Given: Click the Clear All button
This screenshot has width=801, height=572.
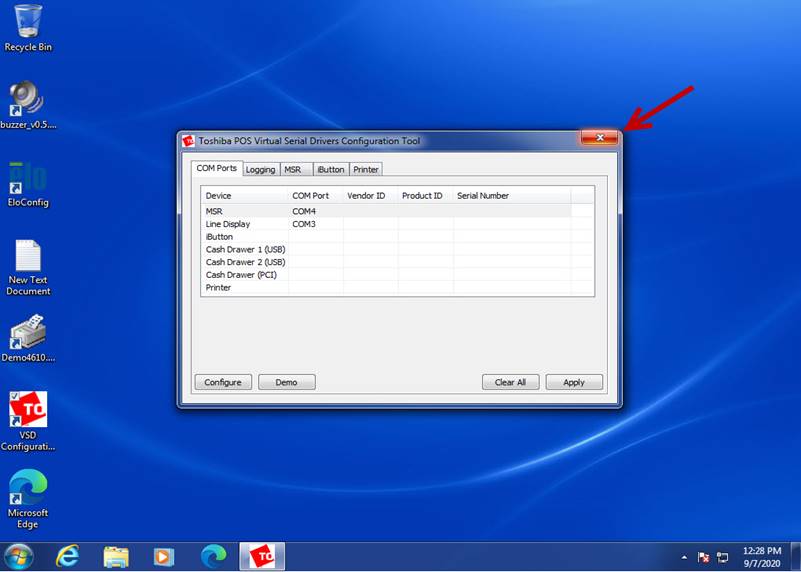Looking at the screenshot, I should pyautogui.click(x=510, y=382).
